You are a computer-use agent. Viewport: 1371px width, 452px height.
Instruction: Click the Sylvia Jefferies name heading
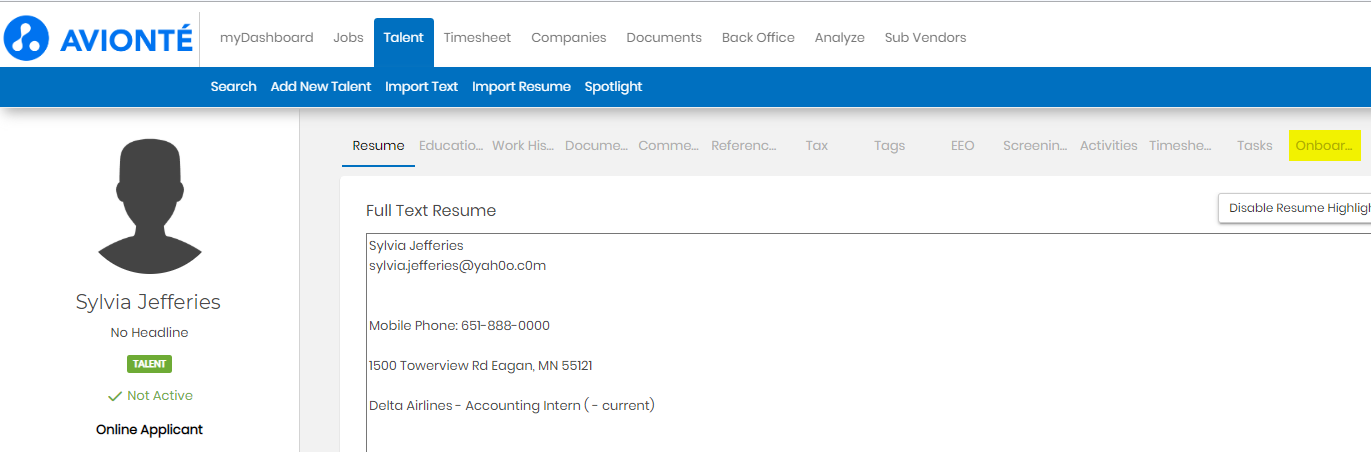tap(148, 303)
